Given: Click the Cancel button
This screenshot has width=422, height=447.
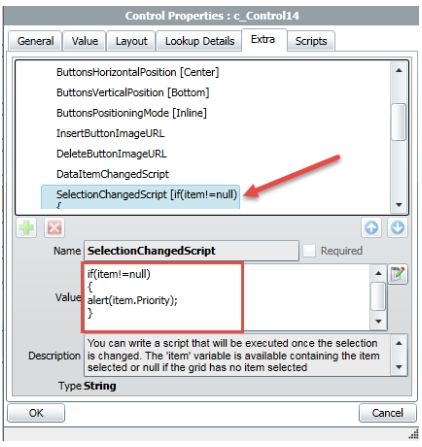Looking at the screenshot, I should pos(387,413).
